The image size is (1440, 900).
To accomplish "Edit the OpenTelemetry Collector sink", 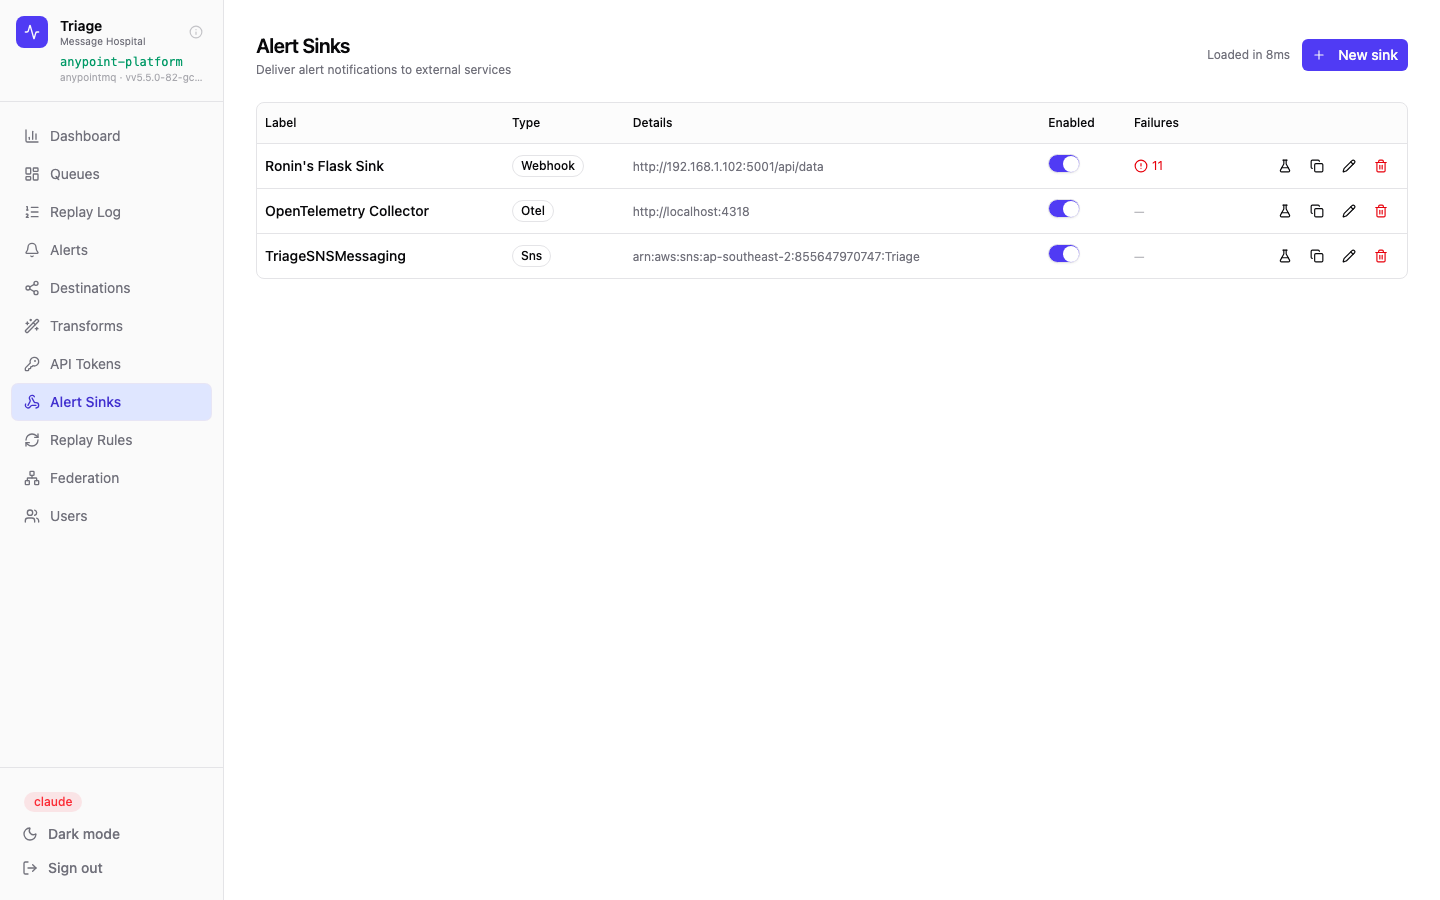I will click(x=1349, y=211).
